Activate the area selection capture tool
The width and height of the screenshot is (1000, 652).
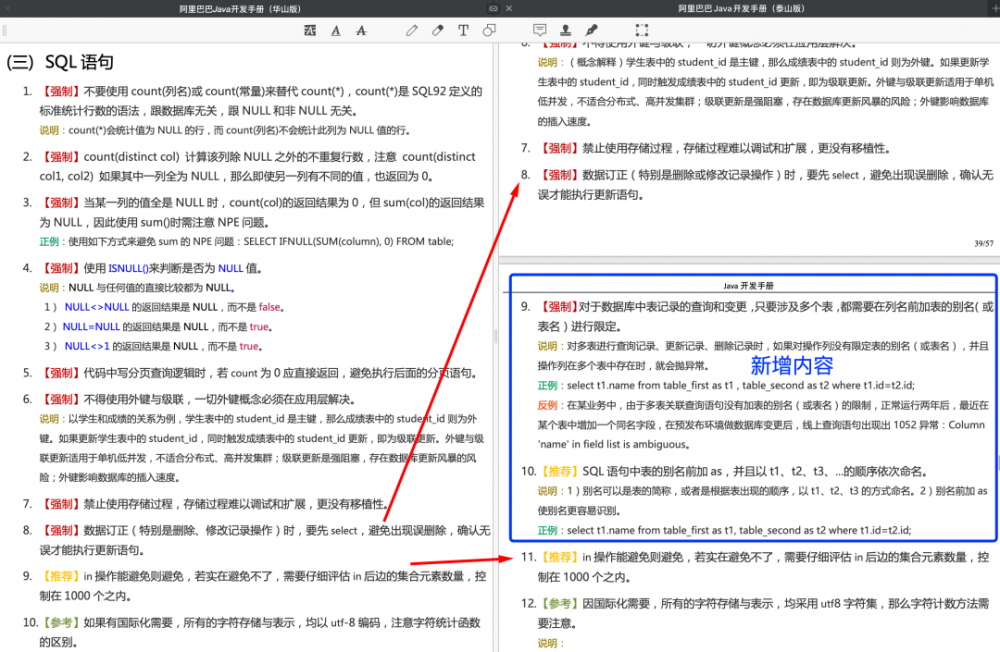click(x=642, y=30)
